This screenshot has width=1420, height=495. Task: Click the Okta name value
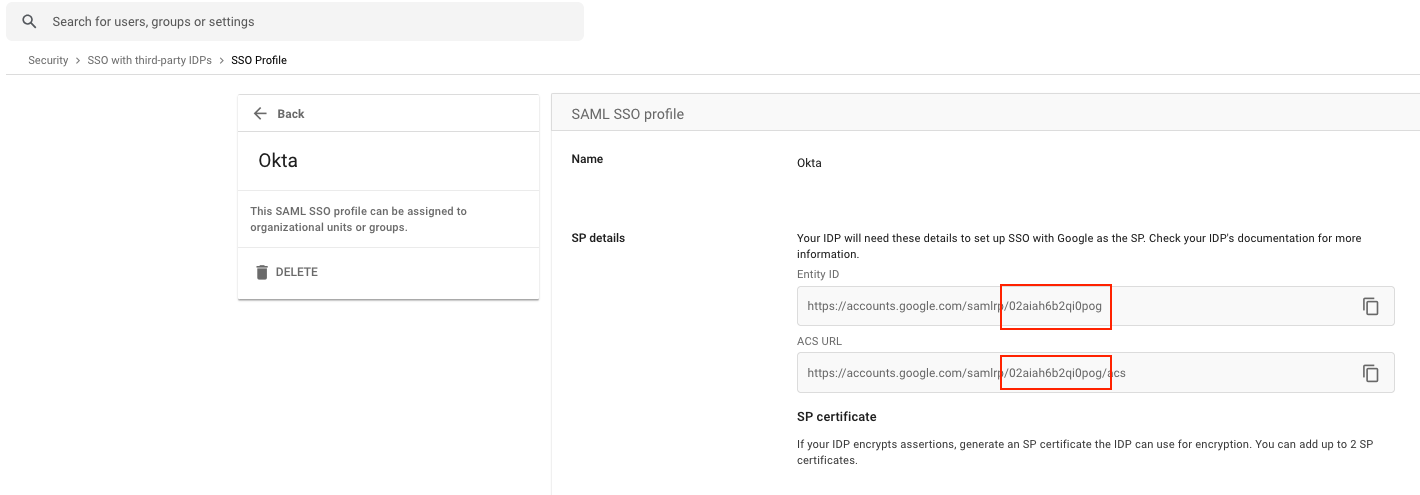(809, 163)
